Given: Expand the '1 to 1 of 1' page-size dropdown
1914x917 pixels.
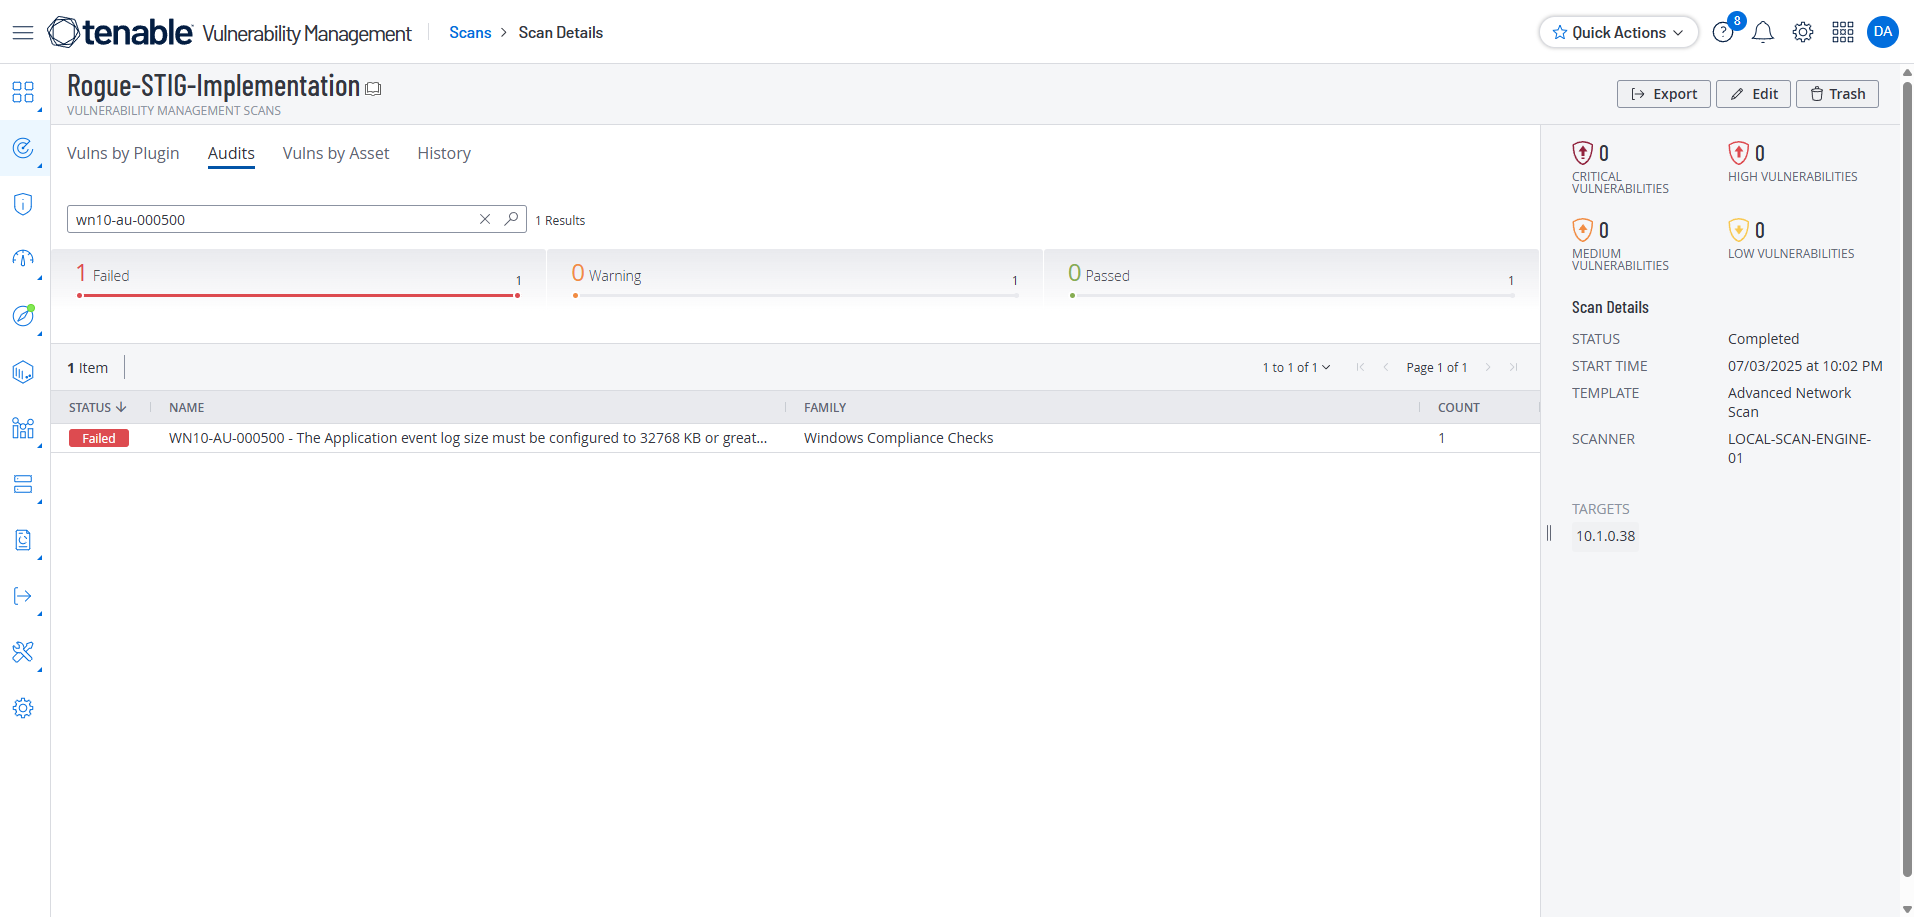Looking at the screenshot, I should pyautogui.click(x=1296, y=368).
